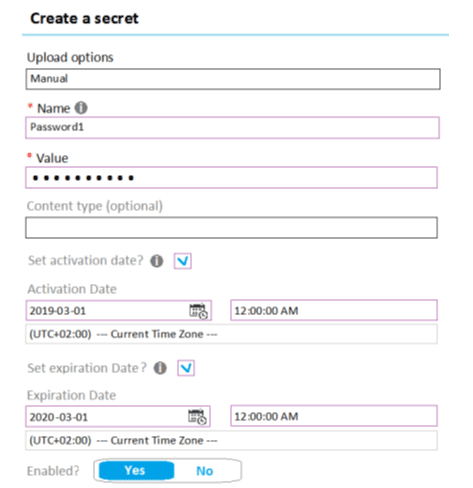Viewport: 473px width, 488px height.
Task: Open the Activation Date calendar picker icon
Action: pos(198,311)
